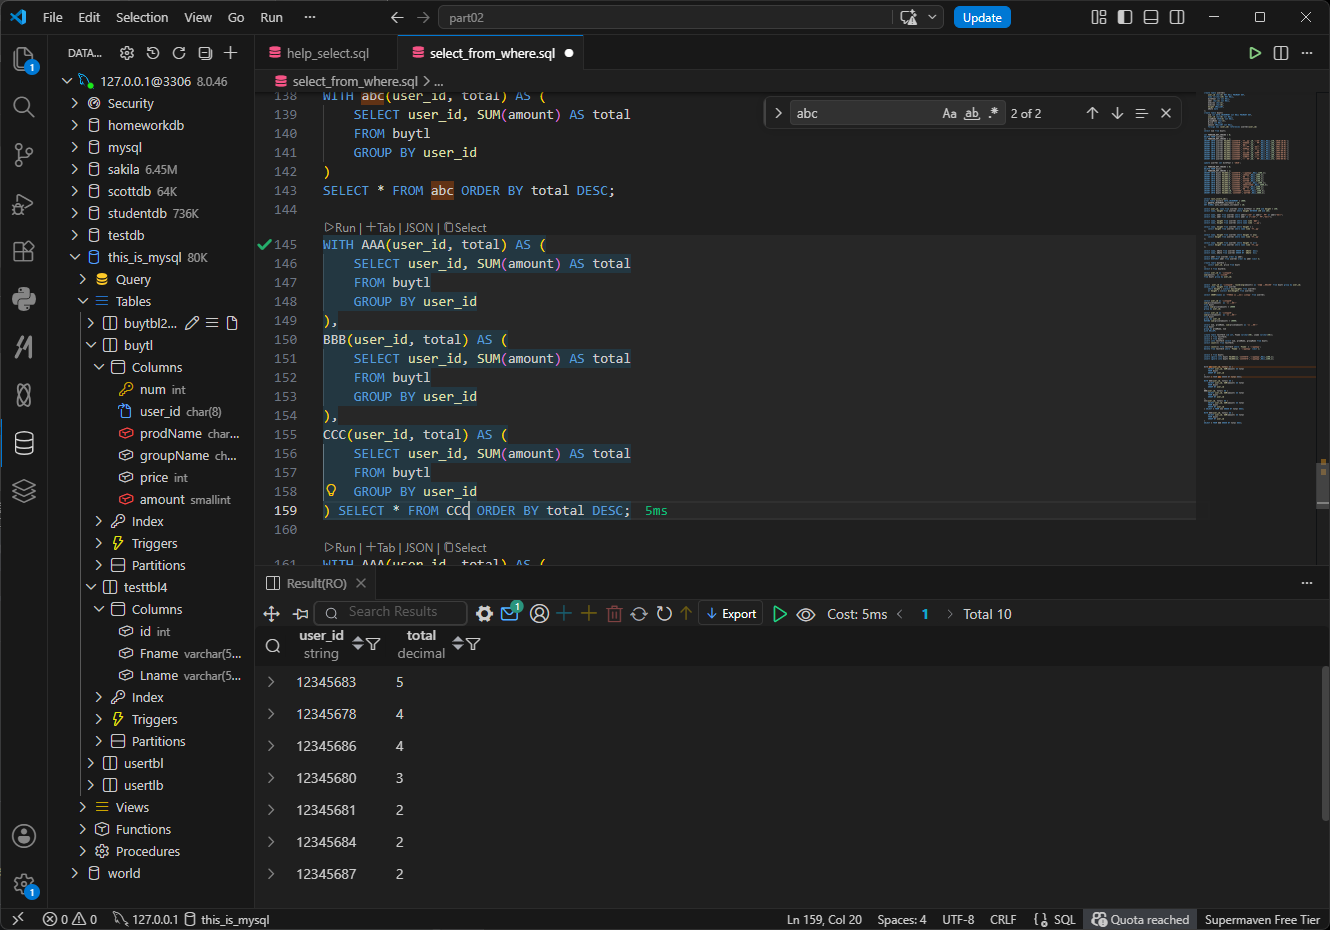
Task: Go to next find match arrow
Action: pyautogui.click(x=1117, y=113)
